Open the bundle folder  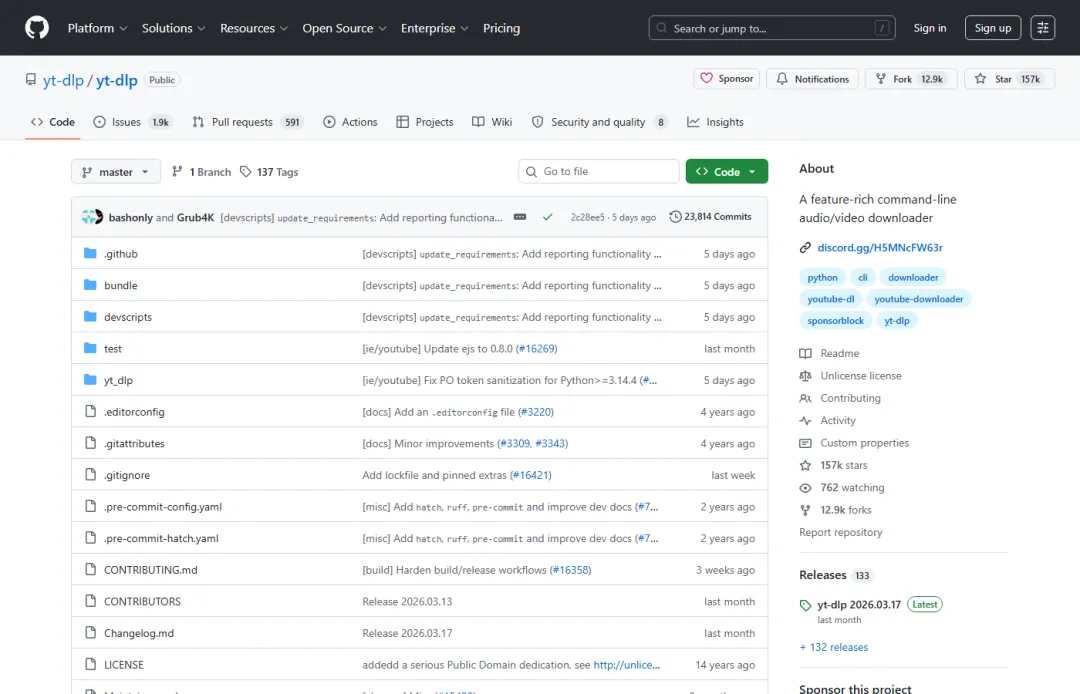pos(121,285)
